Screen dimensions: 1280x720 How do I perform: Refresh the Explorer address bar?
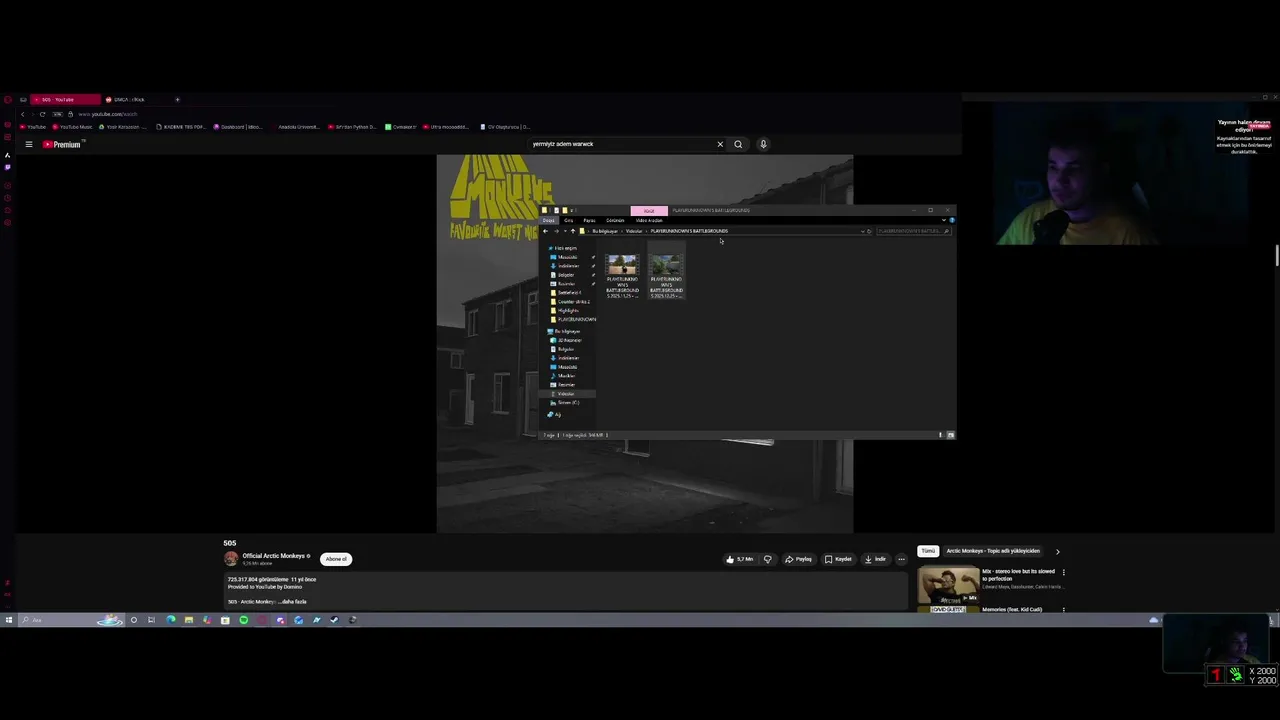pos(869,231)
